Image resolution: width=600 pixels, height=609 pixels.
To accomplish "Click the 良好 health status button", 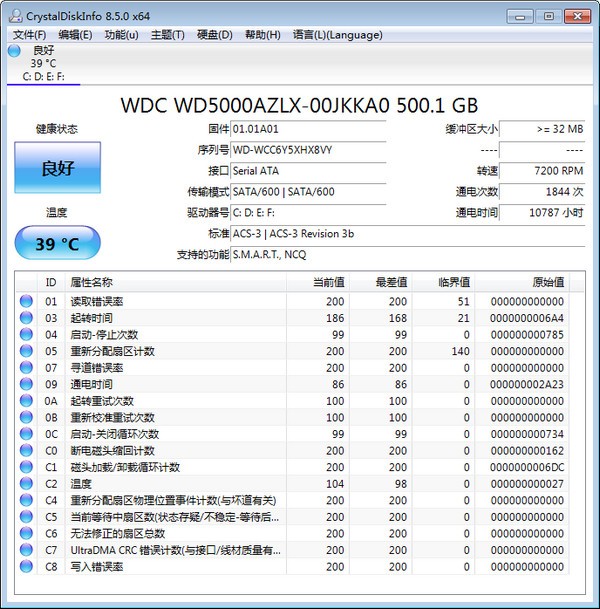I will coord(57,167).
